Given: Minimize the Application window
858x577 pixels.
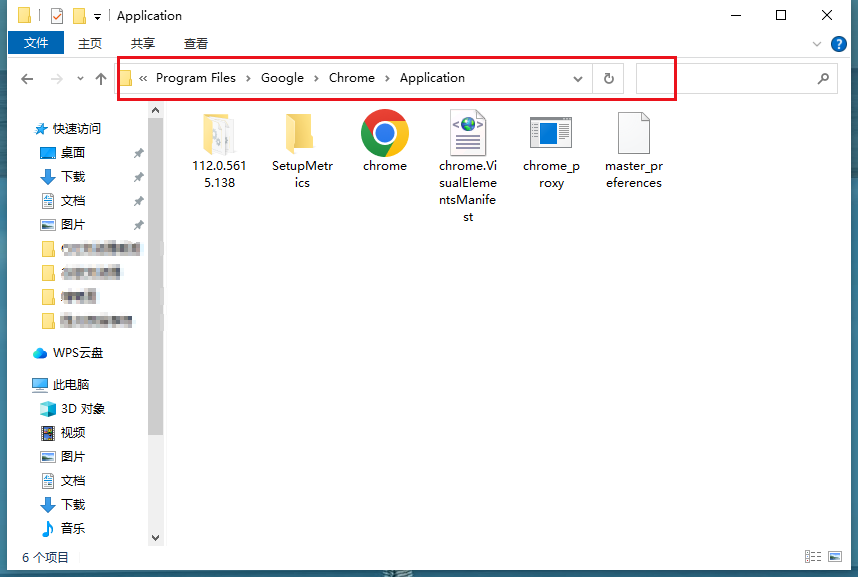Looking at the screenshot, I should pos(736,15).
